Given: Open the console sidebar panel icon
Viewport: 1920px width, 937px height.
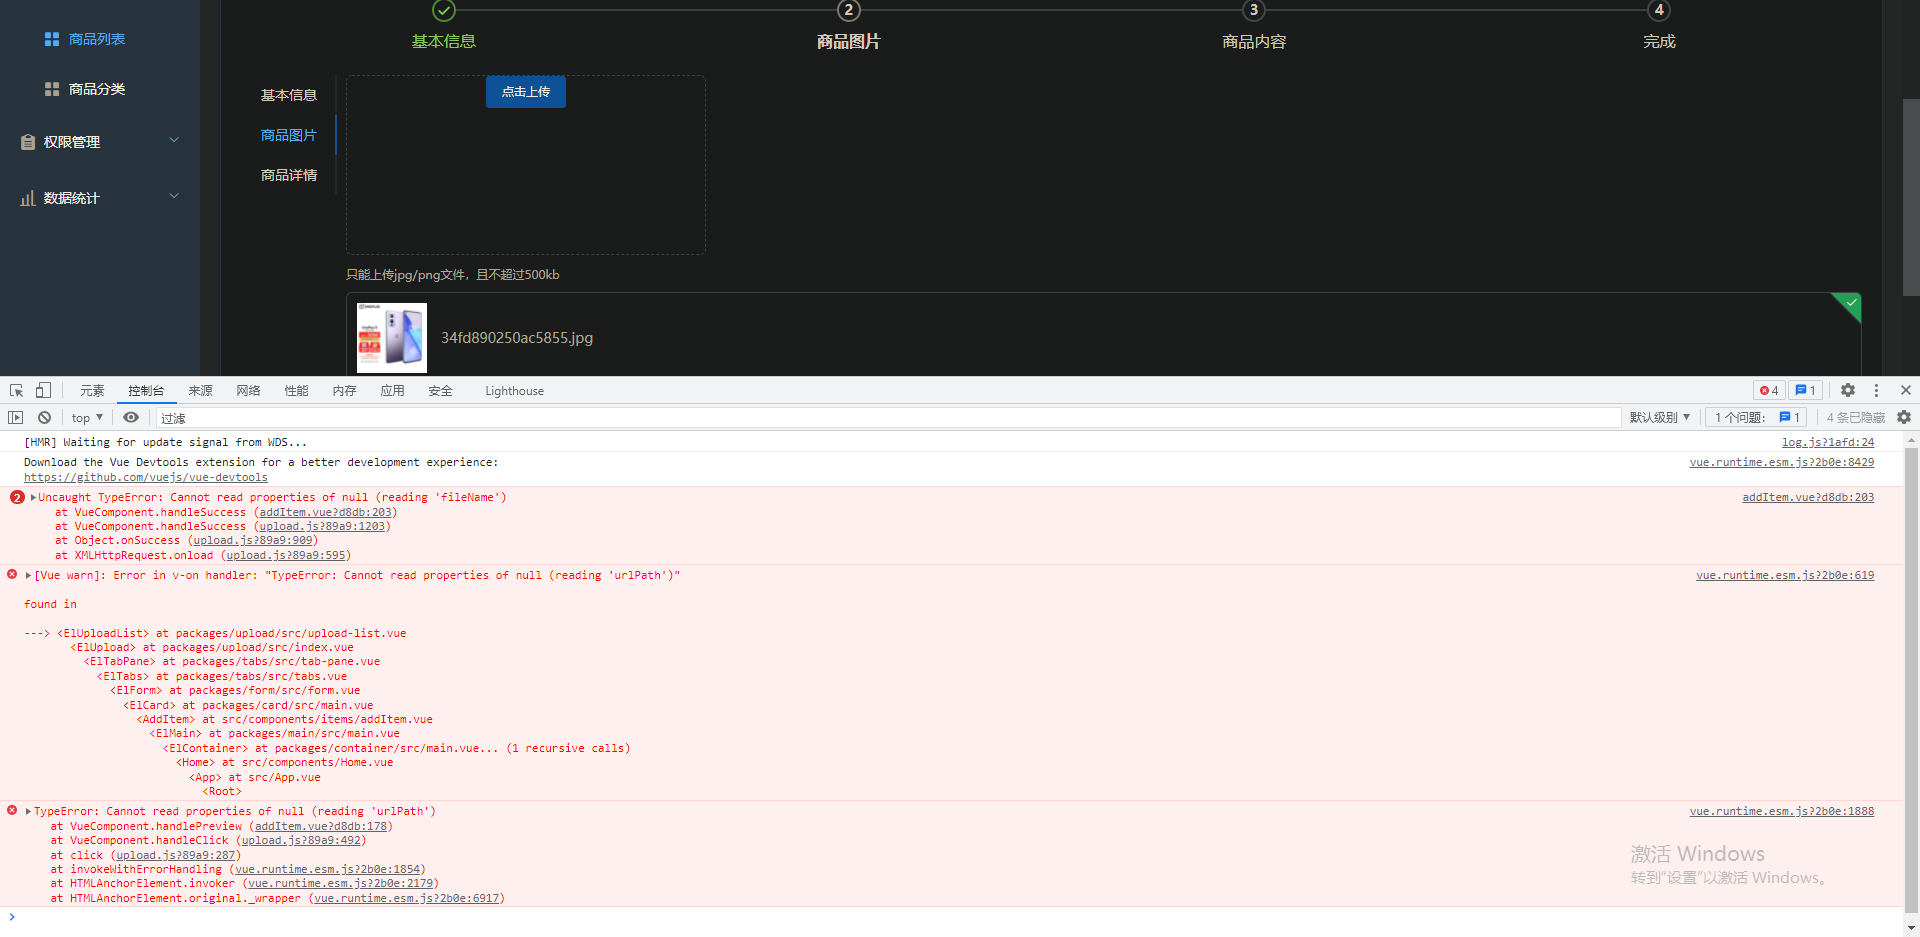Looking at the screenshot, I should [15, 417].
